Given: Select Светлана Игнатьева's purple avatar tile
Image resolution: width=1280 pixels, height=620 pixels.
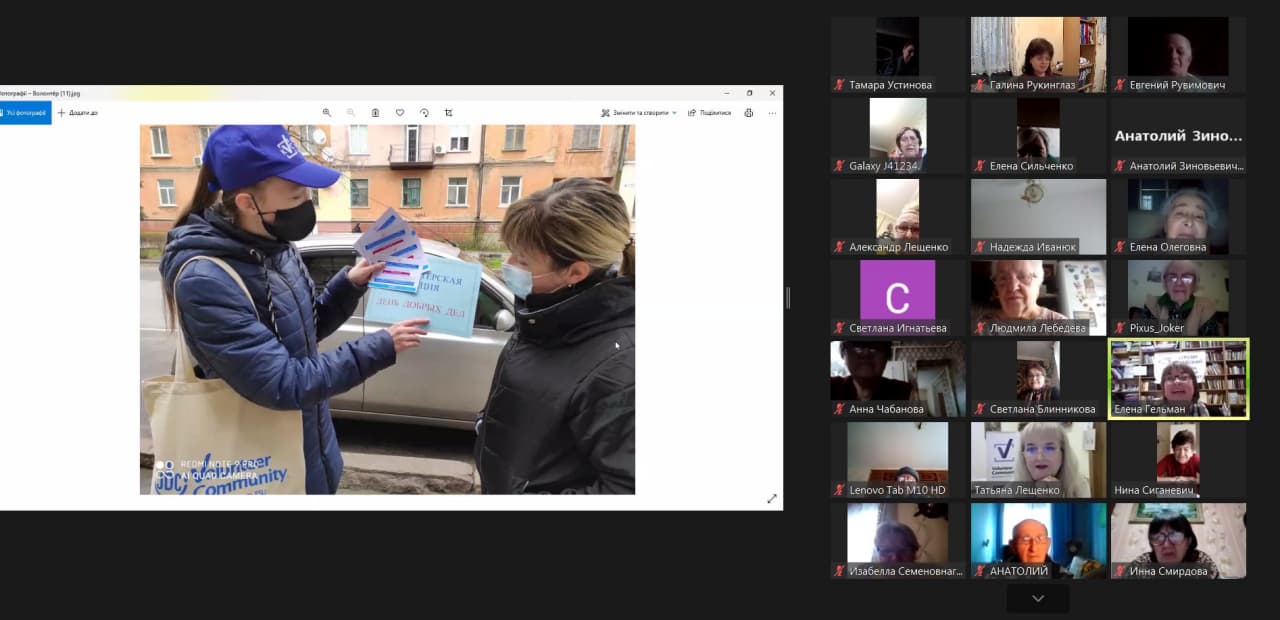Looking at the screenshot, I should (897, 290).
